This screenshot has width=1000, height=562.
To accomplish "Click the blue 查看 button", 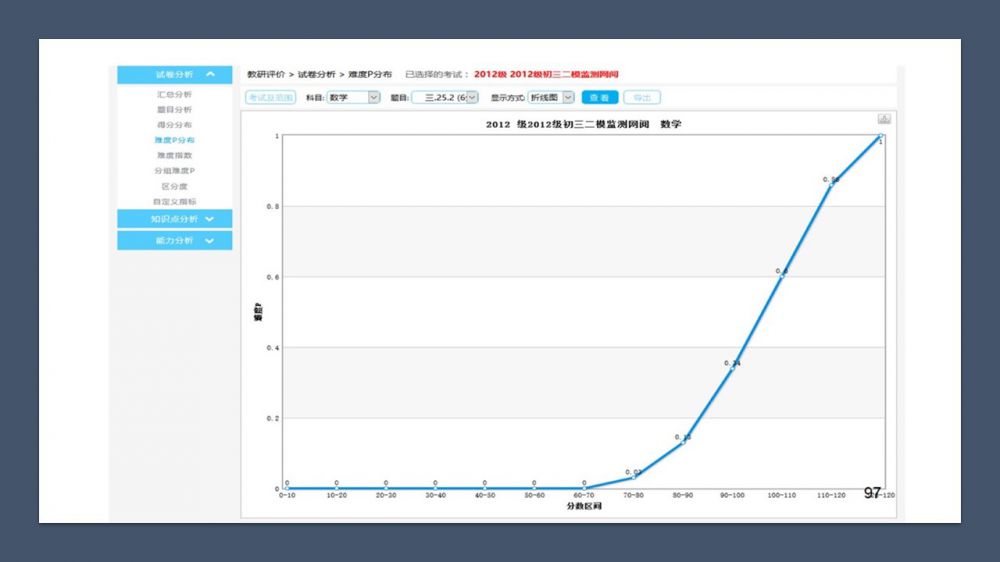I will [x=599, y=98].
